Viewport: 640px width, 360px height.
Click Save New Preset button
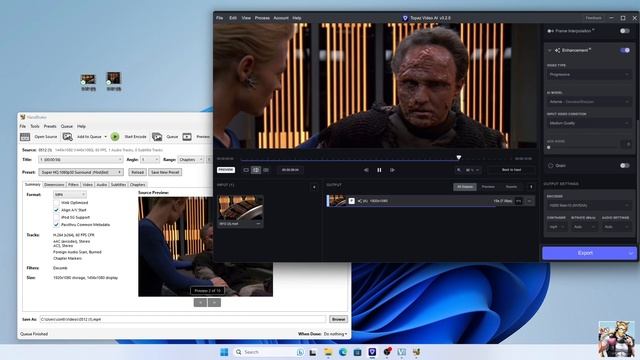coord(165,172)
